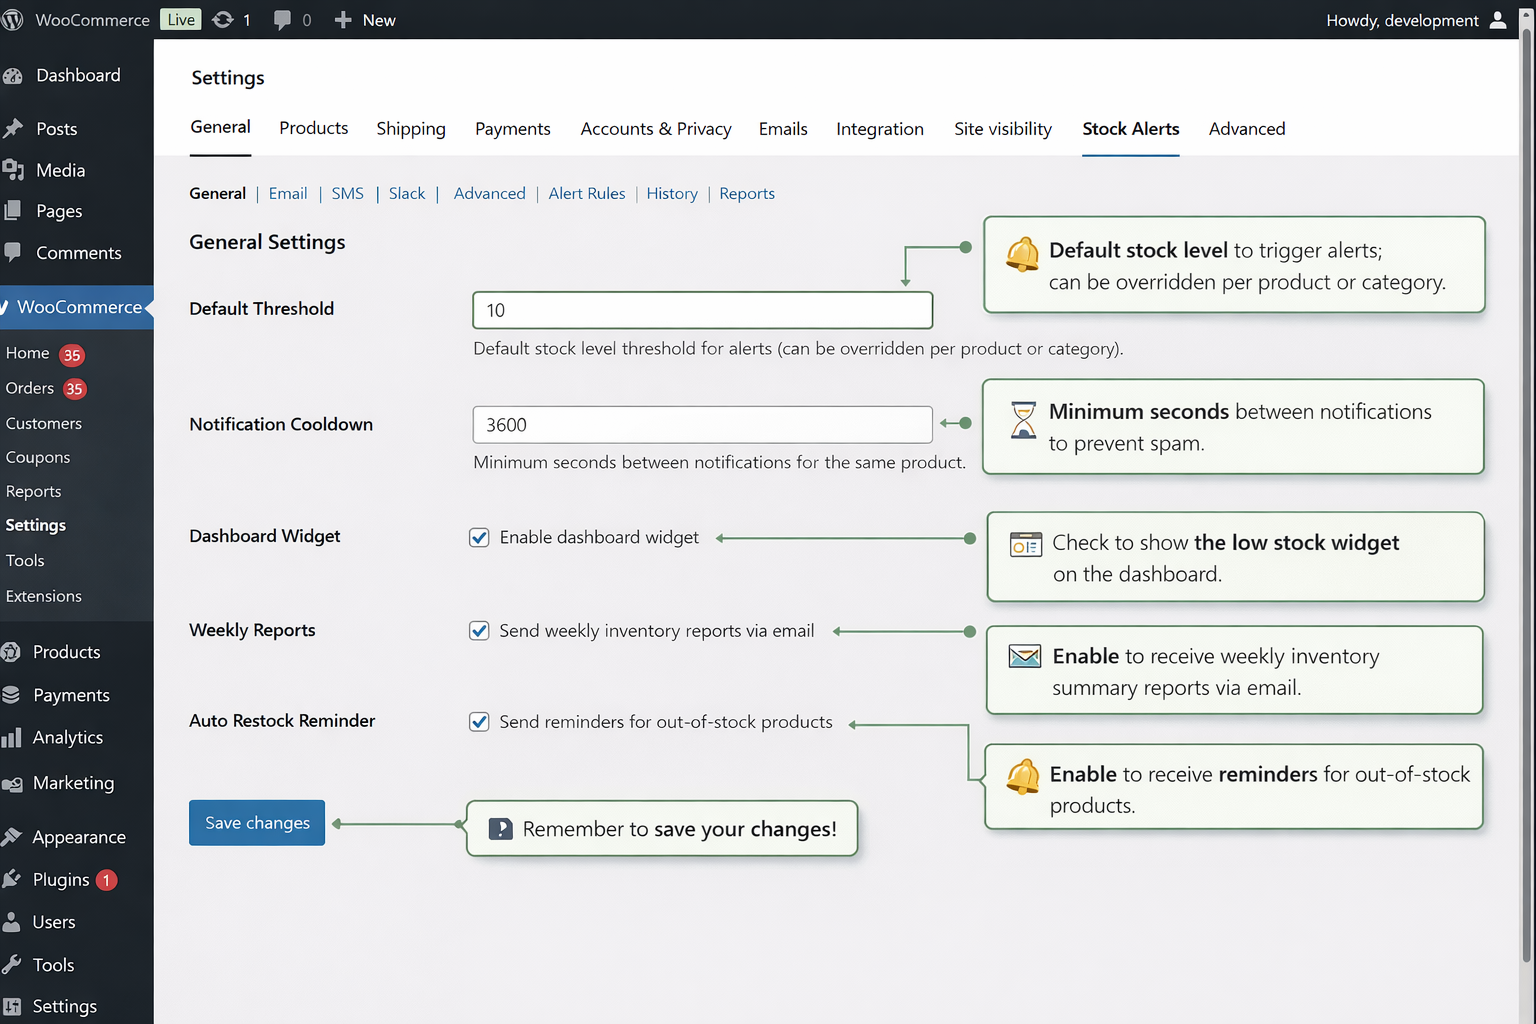This screenshot has height=1024, width=1536.
Task: Toggle the weekly inventory reports checkbox
Action: click(x=480, y=631)
